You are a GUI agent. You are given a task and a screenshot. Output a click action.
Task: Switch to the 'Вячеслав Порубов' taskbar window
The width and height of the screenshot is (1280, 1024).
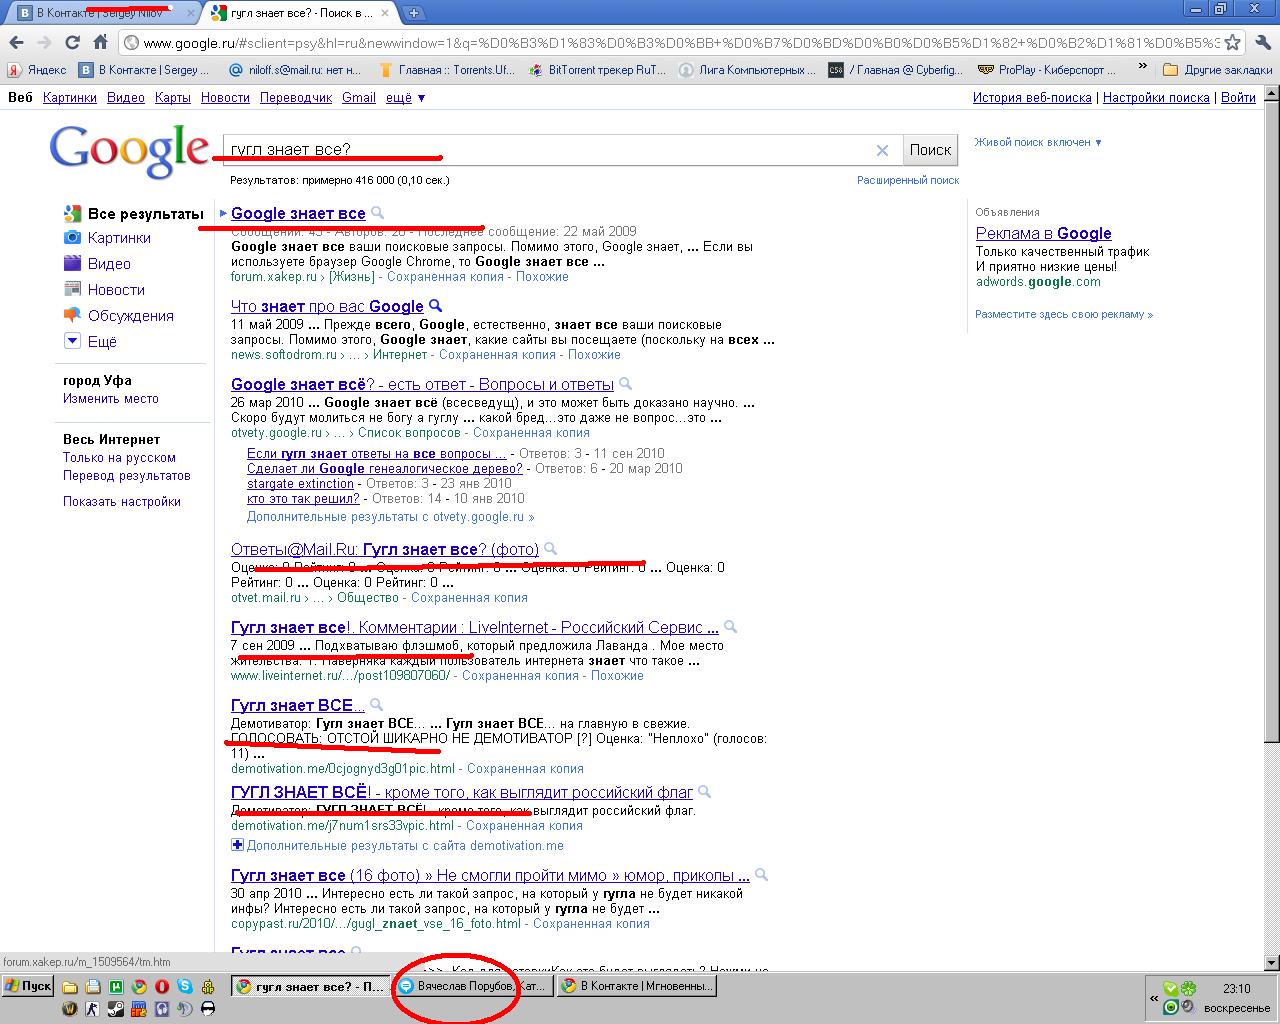pyautogui.click(x=472, y=986)
